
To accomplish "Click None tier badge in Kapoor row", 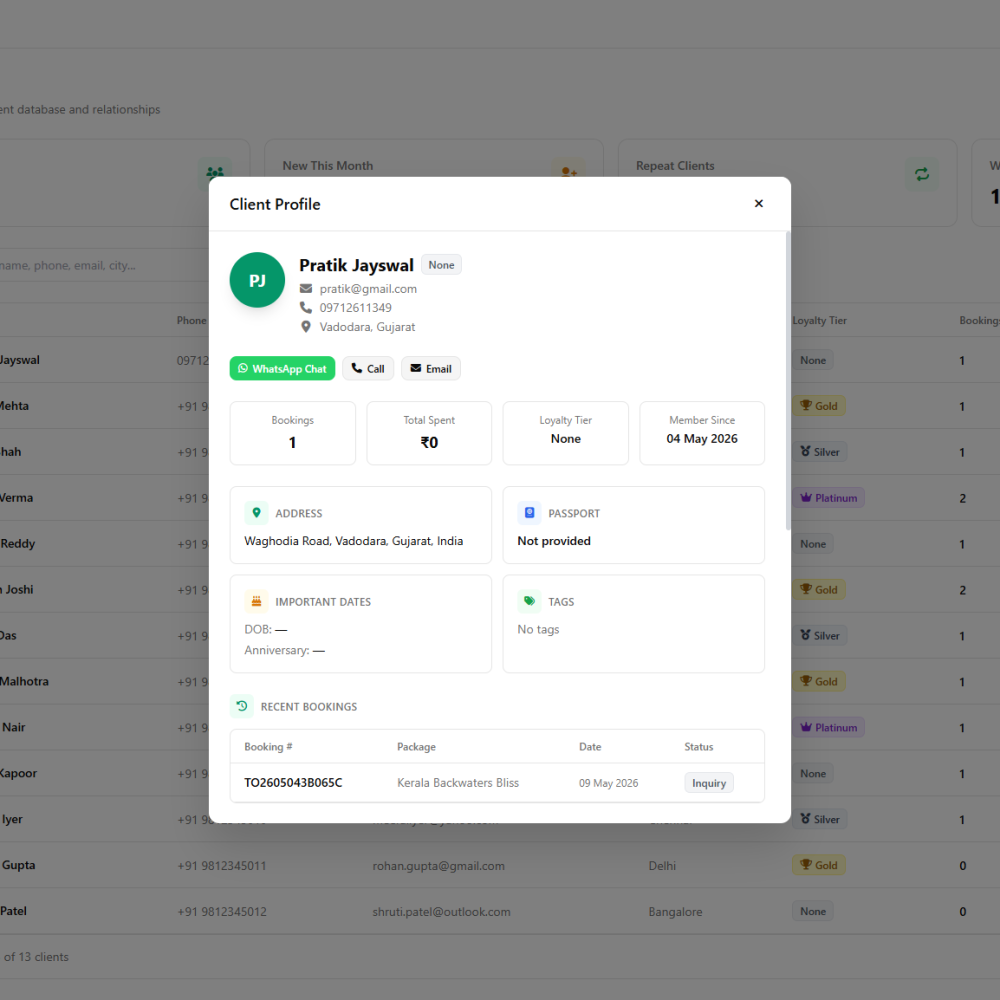I will (812, 774).
